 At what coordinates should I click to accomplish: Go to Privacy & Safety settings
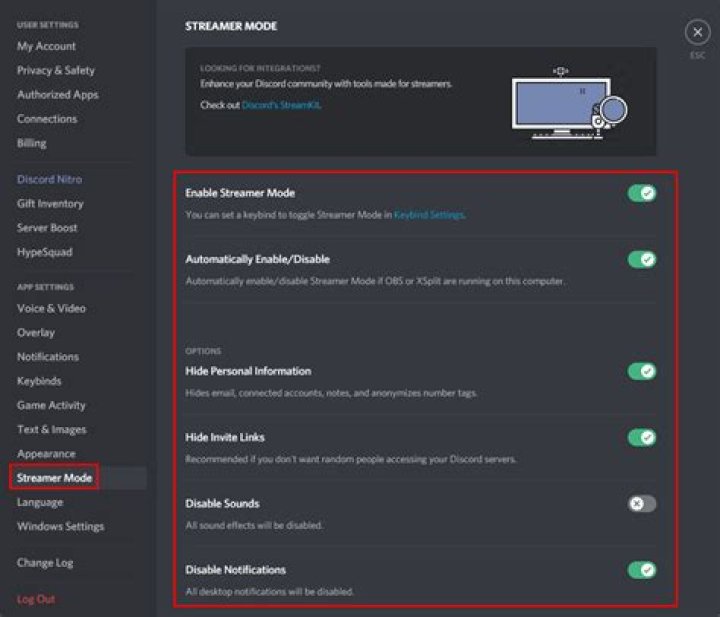[56, 70]
